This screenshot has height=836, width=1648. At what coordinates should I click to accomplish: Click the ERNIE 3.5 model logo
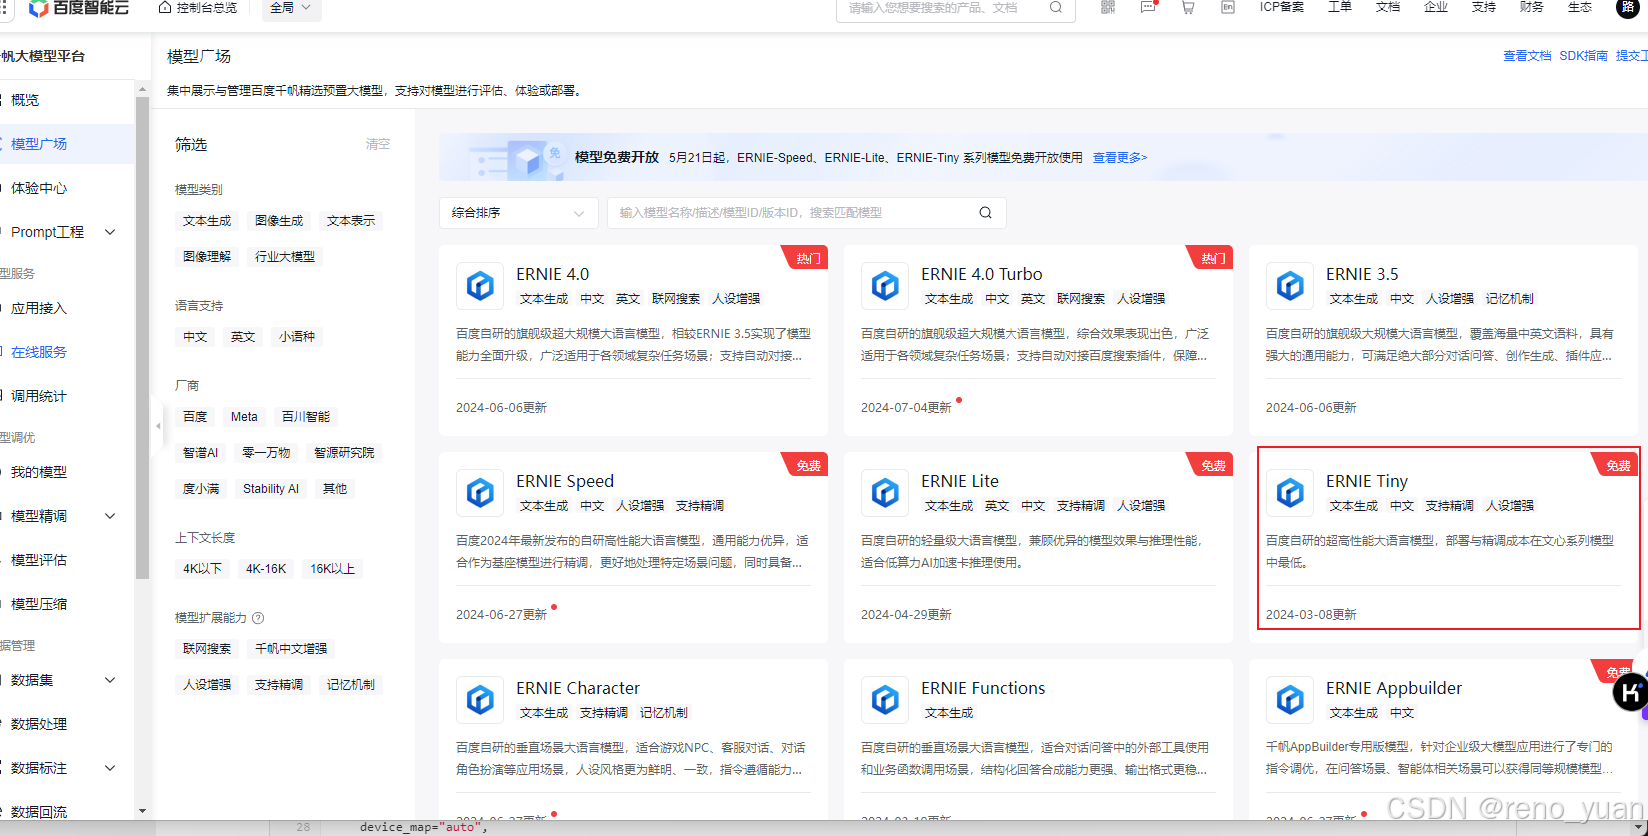(1290, 286)
